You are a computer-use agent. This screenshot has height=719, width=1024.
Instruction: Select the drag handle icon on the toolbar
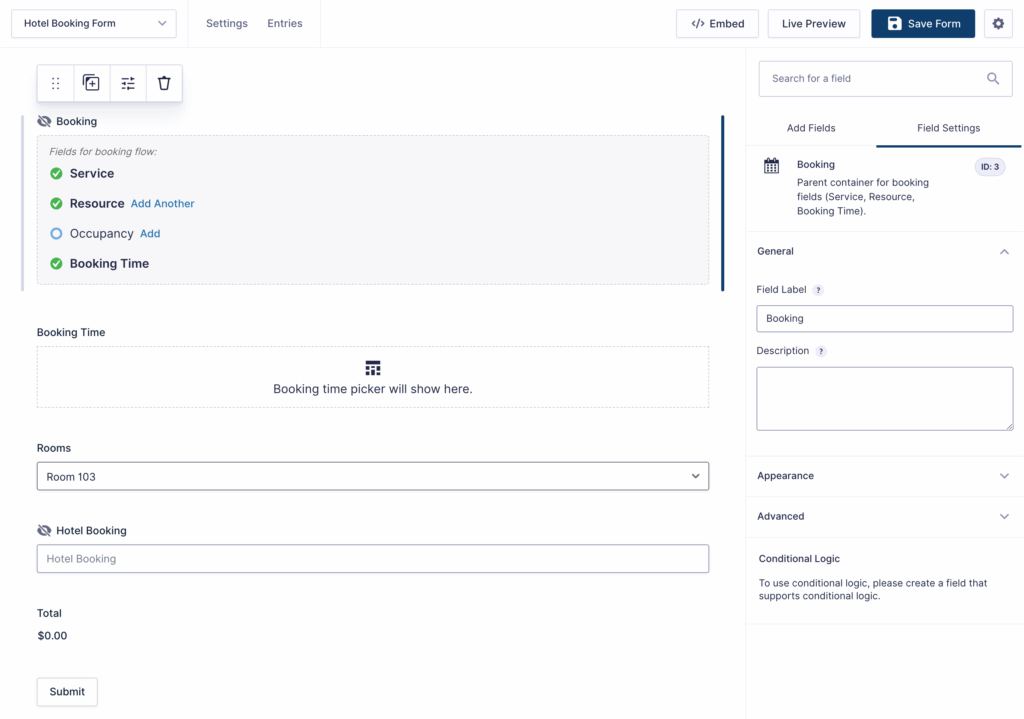(x=55, y=83)
